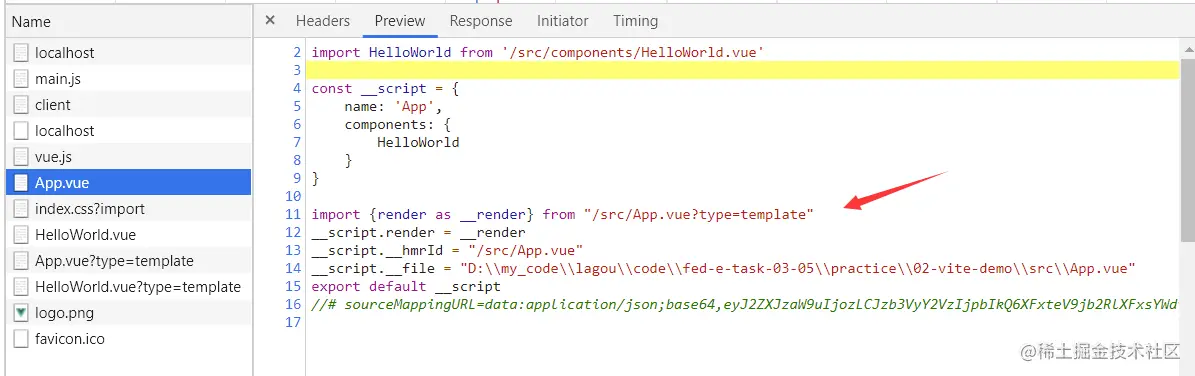
Task: Select the App.vue request row
Action: pos(129,182)
